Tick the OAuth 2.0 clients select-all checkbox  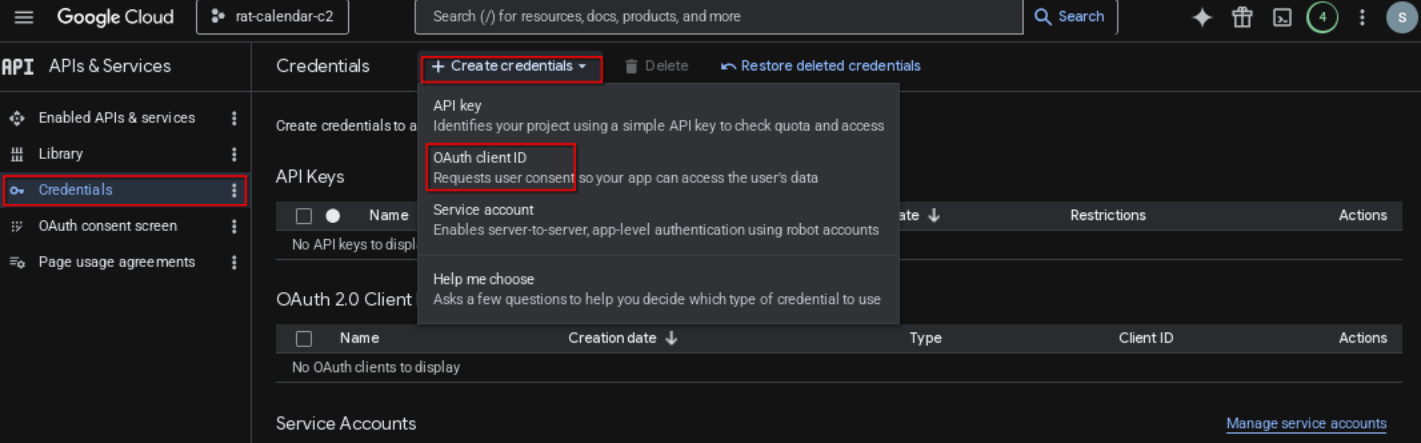(304, 338)
